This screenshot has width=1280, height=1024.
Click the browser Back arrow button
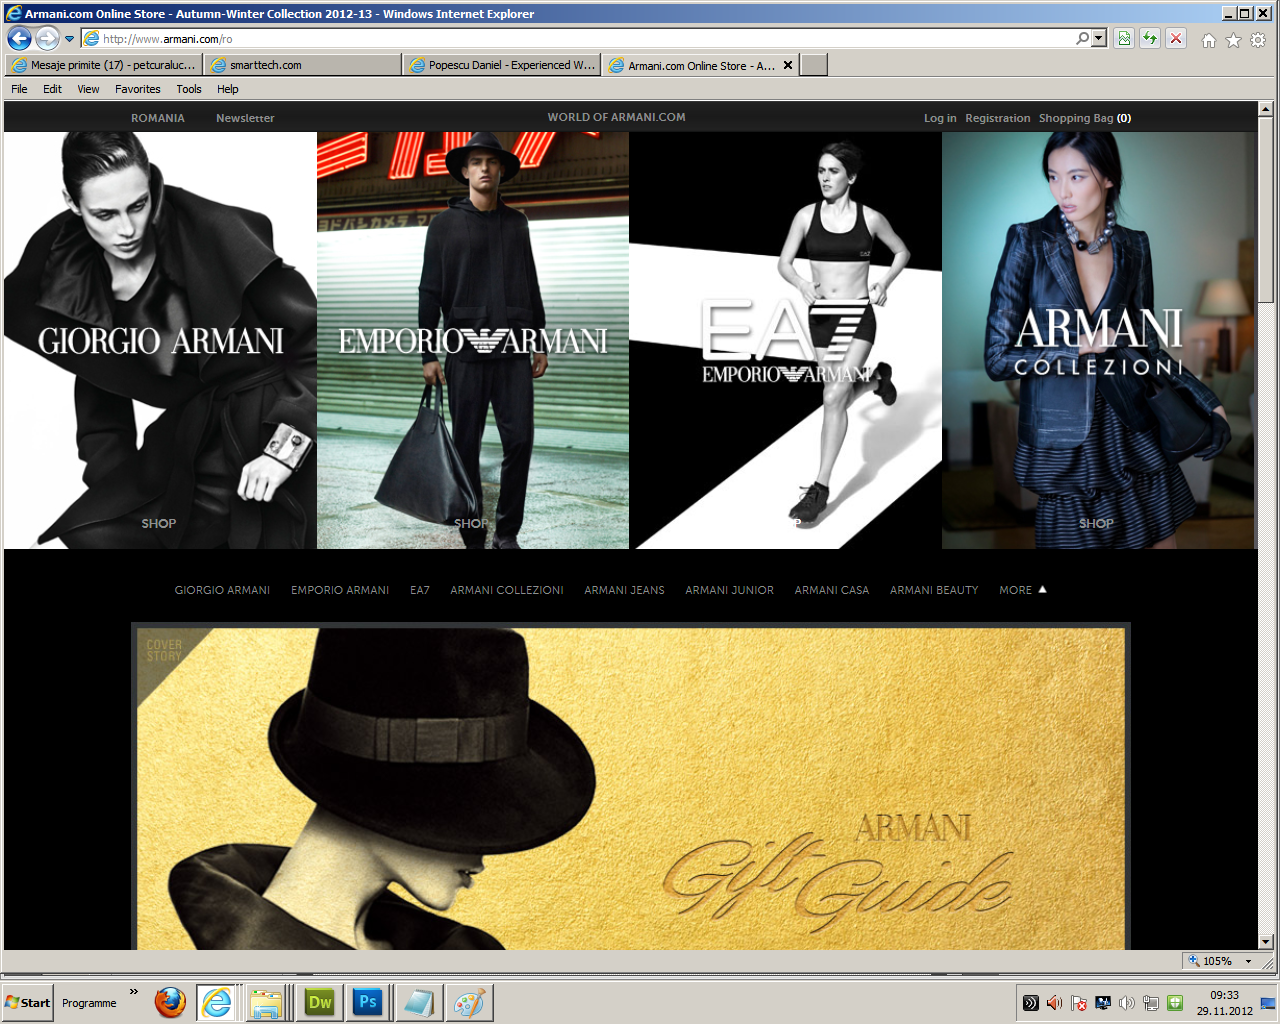pyautogui.click(x=19, y=39)
